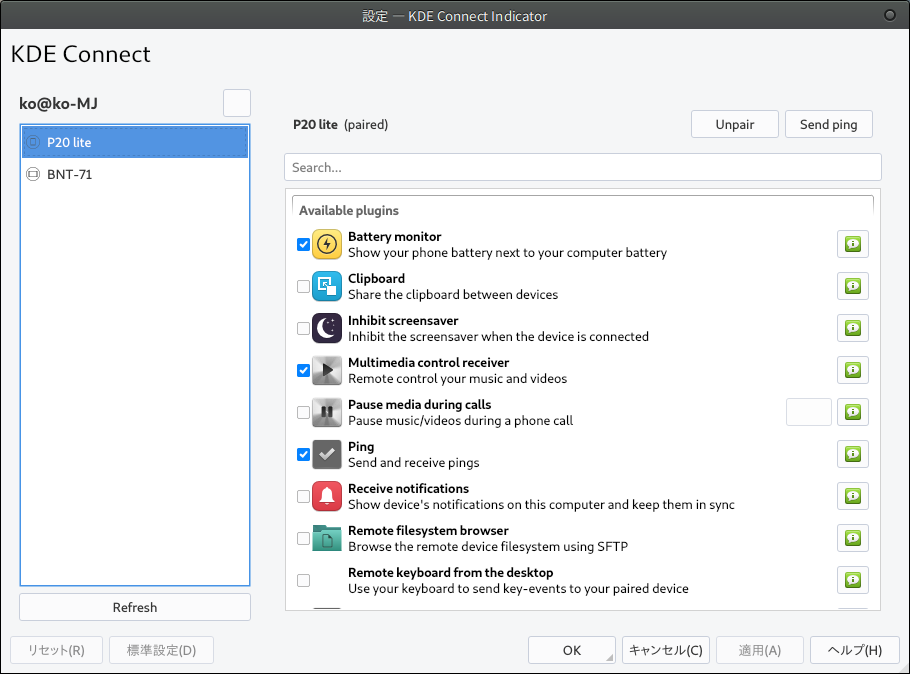
Task: Click the Remote filesystem browser folder icon
Action: (327, 538)
